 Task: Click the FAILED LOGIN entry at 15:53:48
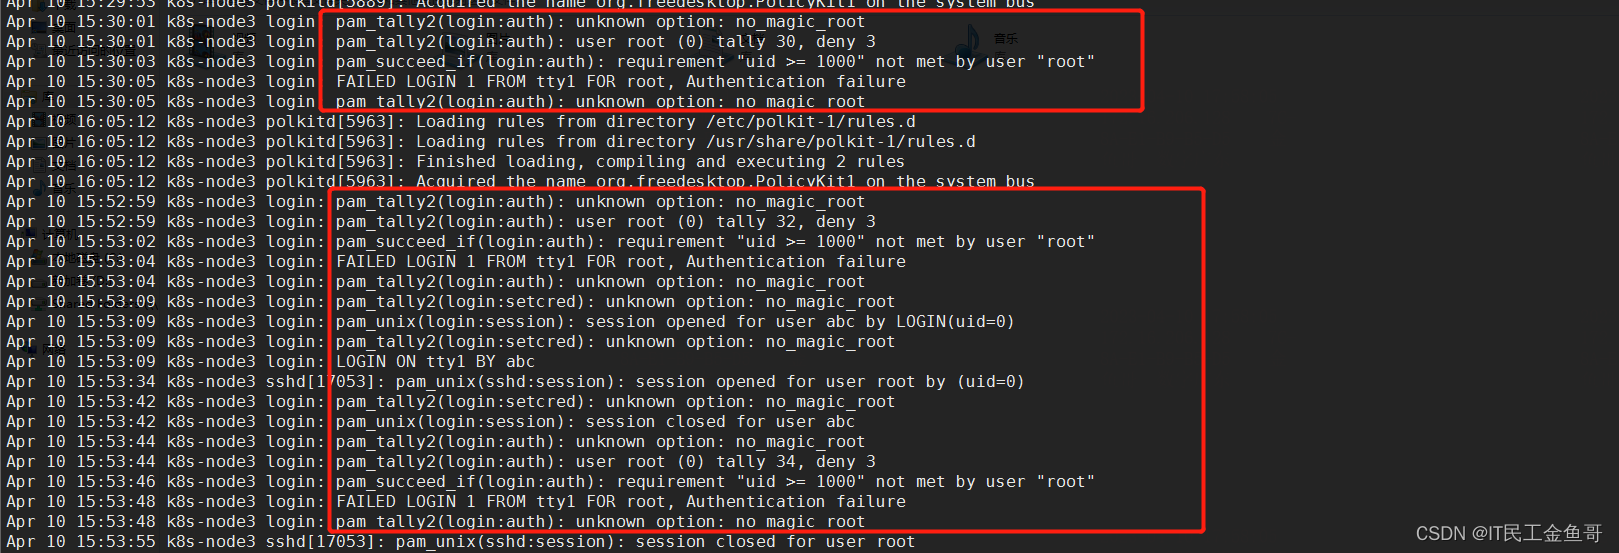(620, 502)
